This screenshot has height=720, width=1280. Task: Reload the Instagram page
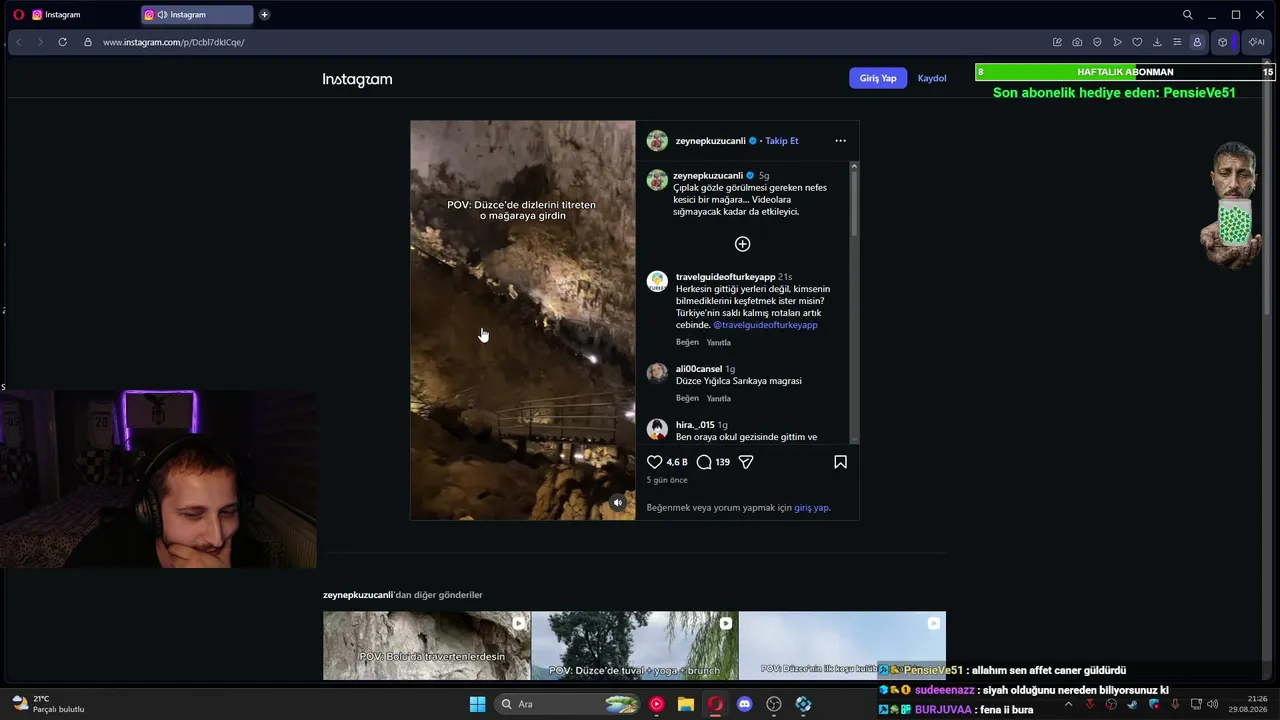coord(62,42)
